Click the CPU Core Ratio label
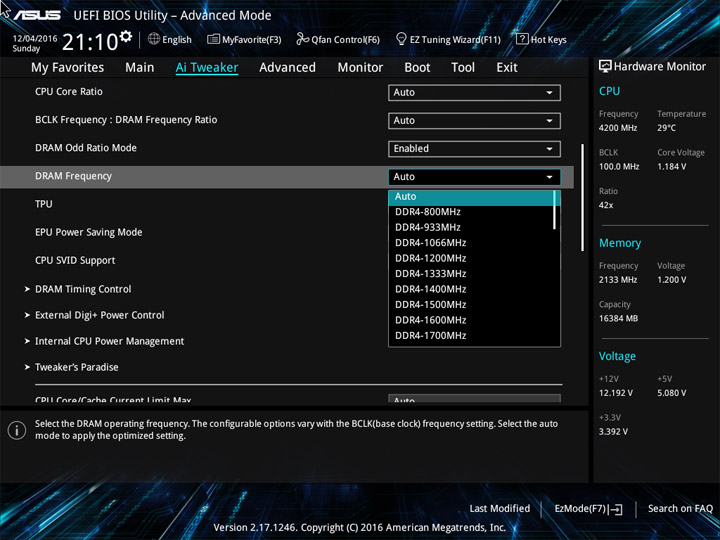The height and width of the screenshot is (540, 720). 69,92
